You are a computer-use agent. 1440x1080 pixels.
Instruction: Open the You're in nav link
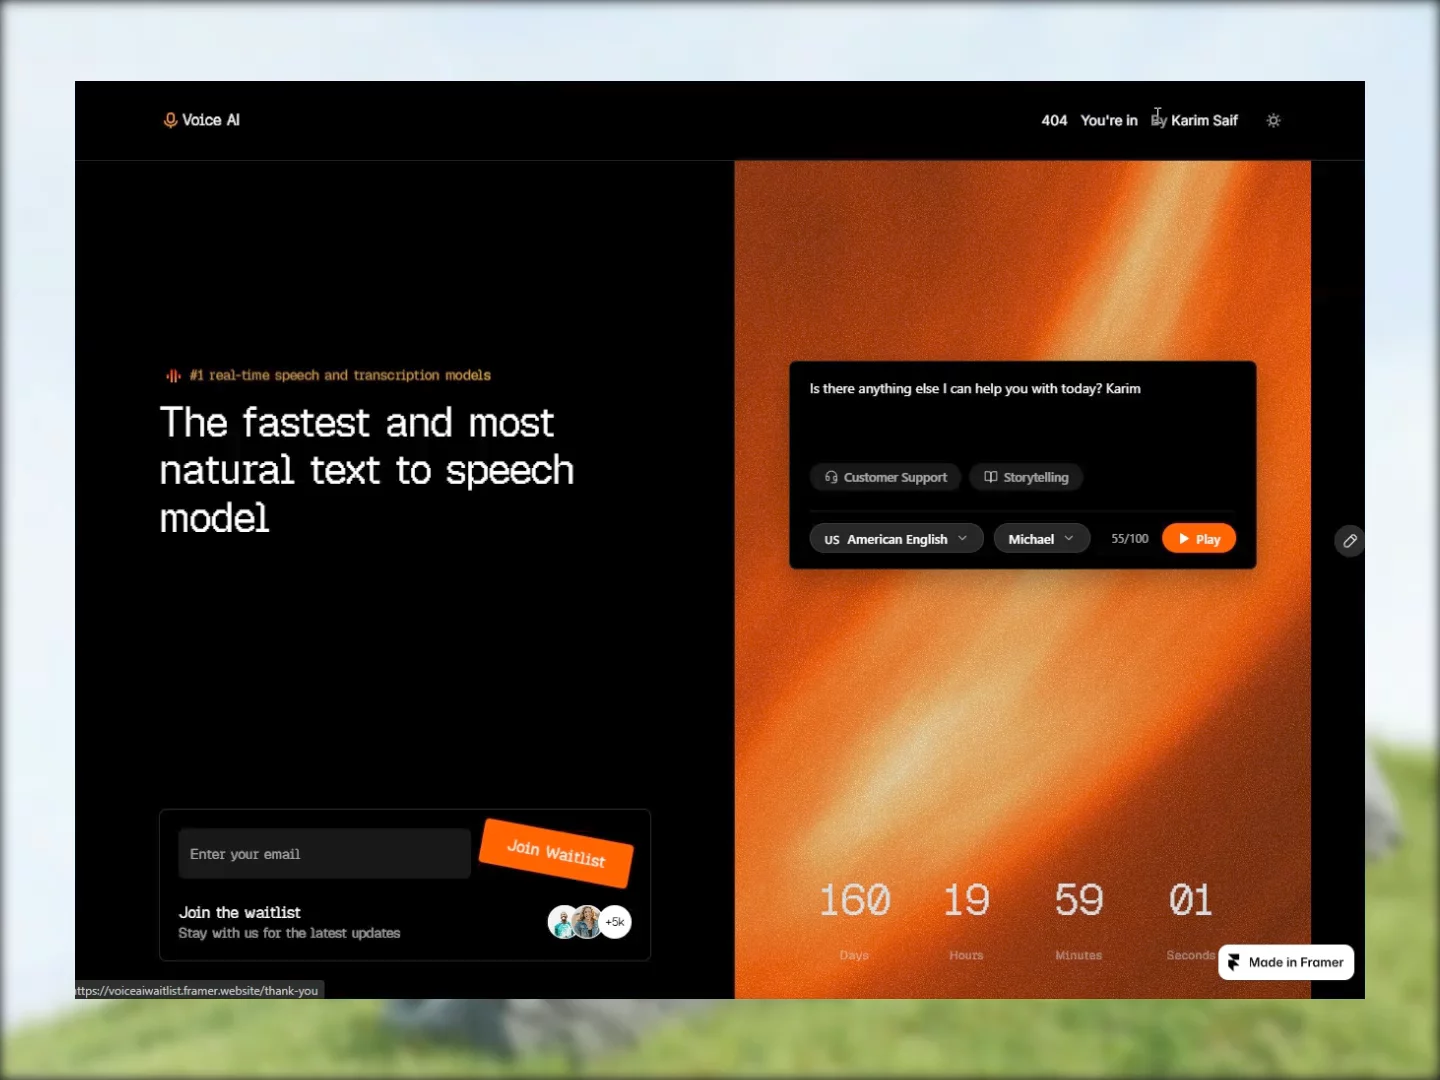coord(1109,120)
